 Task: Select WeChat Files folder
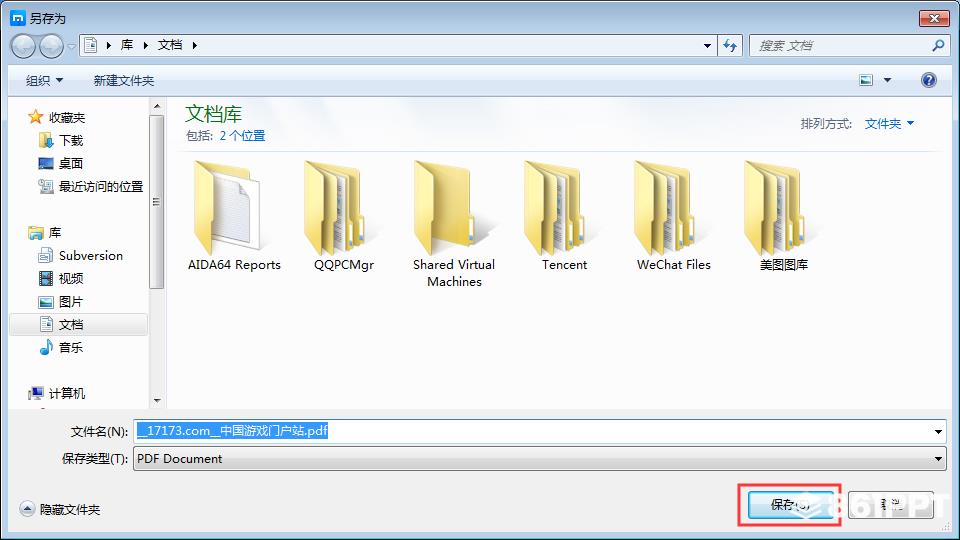(673, 216)
